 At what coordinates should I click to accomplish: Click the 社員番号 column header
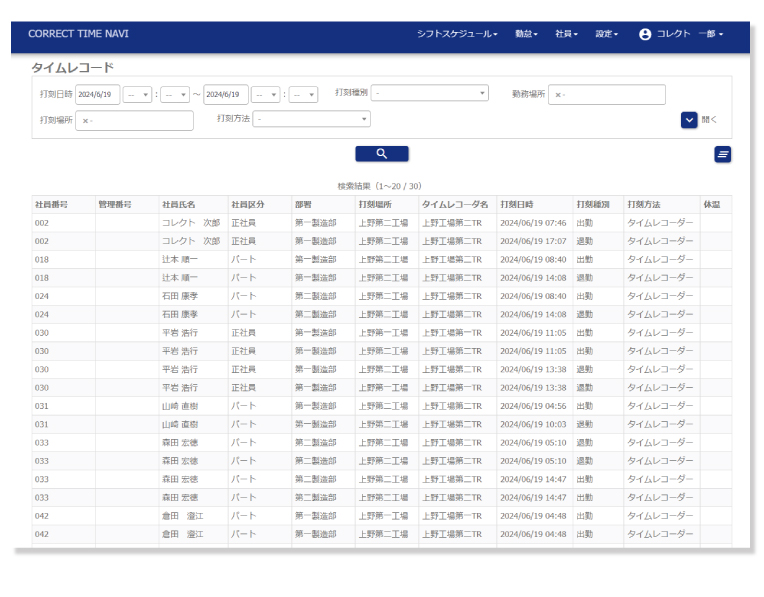pyautogui.click(x=51, y=204)
